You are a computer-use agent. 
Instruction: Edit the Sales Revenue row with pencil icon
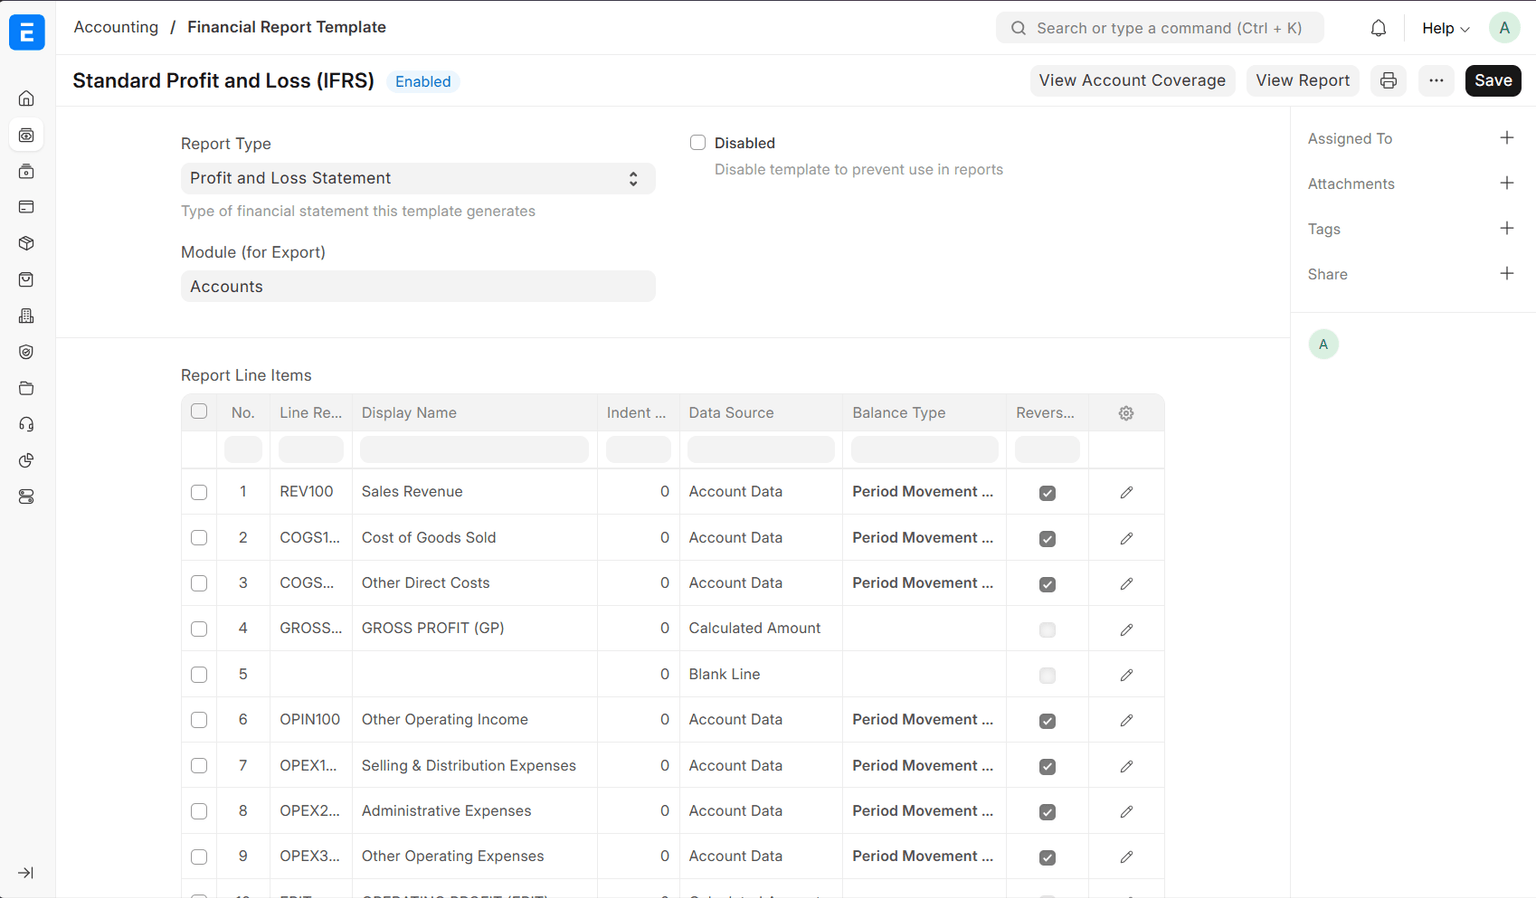(x=1126, y=492)
